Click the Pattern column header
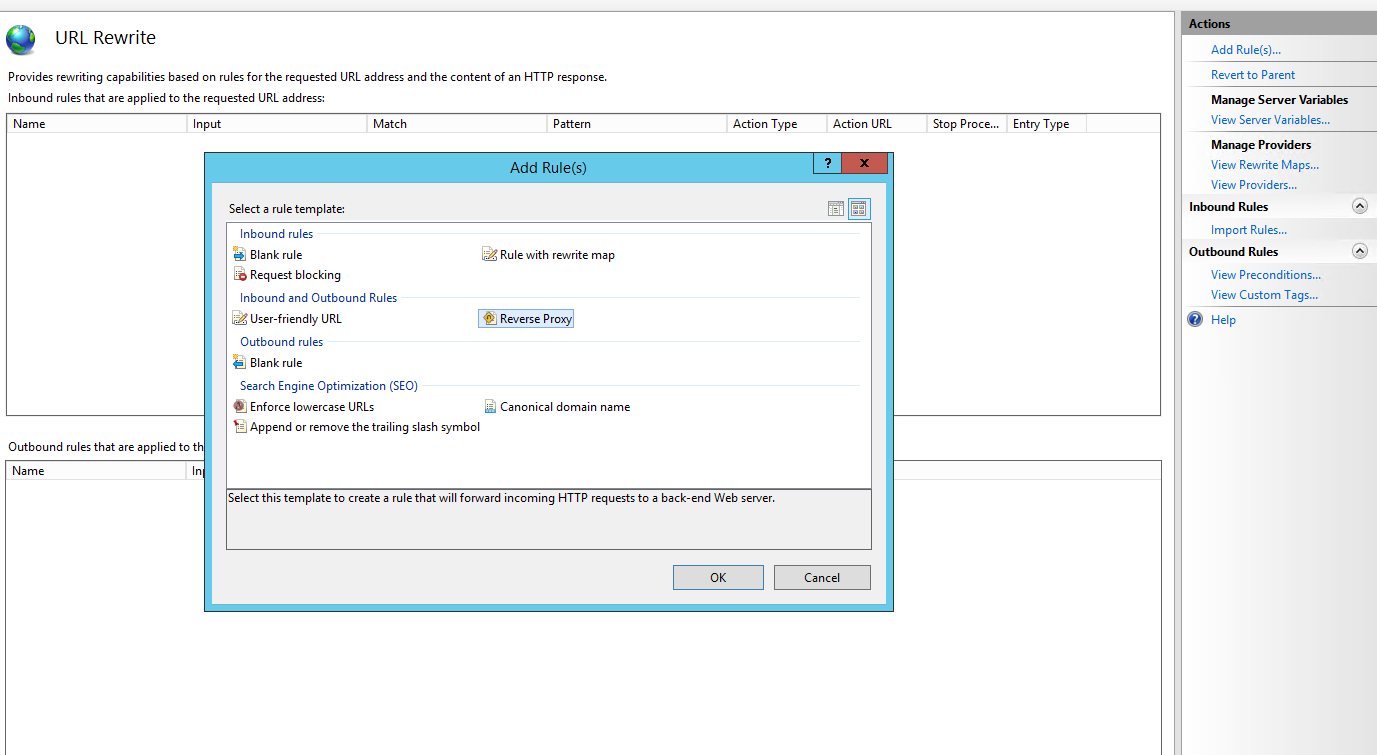Image resolution: width=1377 pixels, height=755 pixels. coord(570,123)
